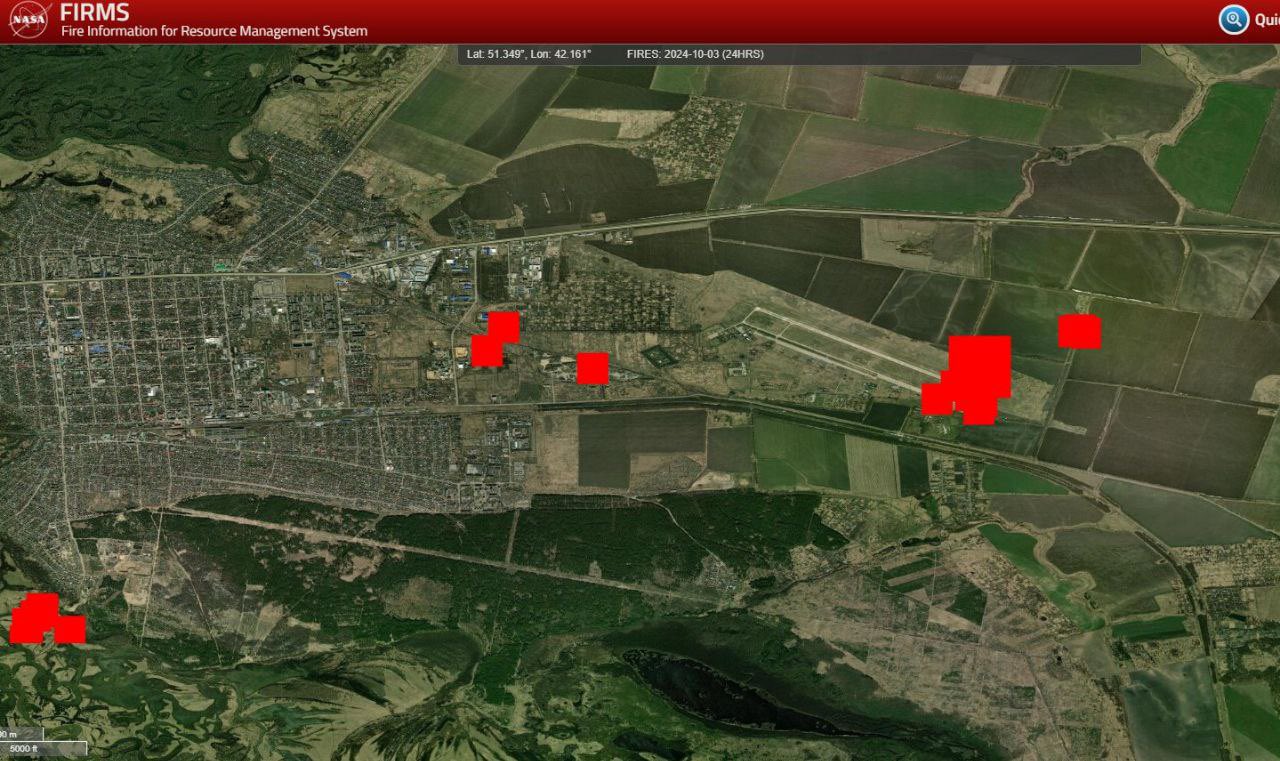This screenshot has height=761, width=1280.
Task: Select the single fire marker between the city and the airfield
Action: pyautogui.click(x=593, y=368)
